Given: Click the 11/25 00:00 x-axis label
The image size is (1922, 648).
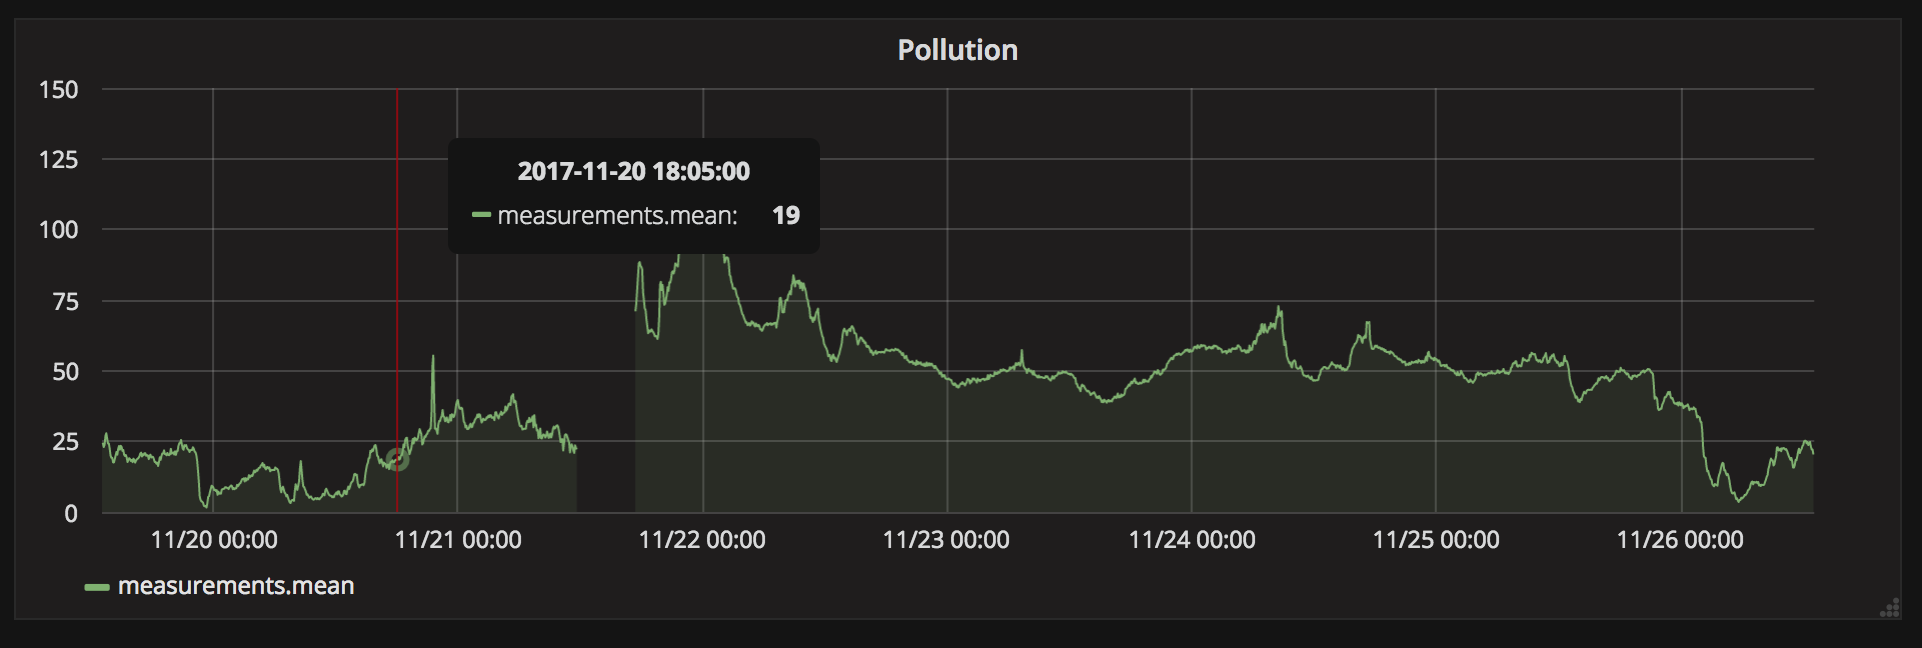Looking at the screenshot, I should point(1435,540).
